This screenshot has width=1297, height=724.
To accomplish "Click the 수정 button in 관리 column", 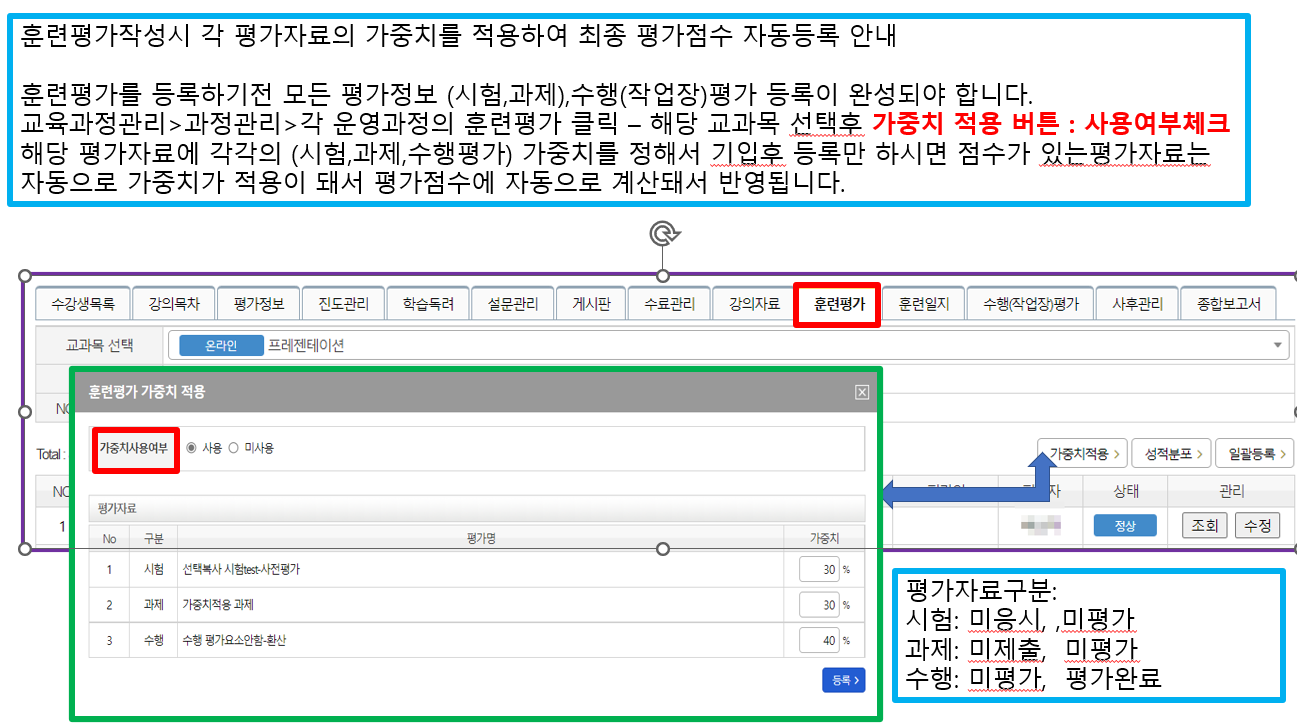I will click(x=1257, y=525).
